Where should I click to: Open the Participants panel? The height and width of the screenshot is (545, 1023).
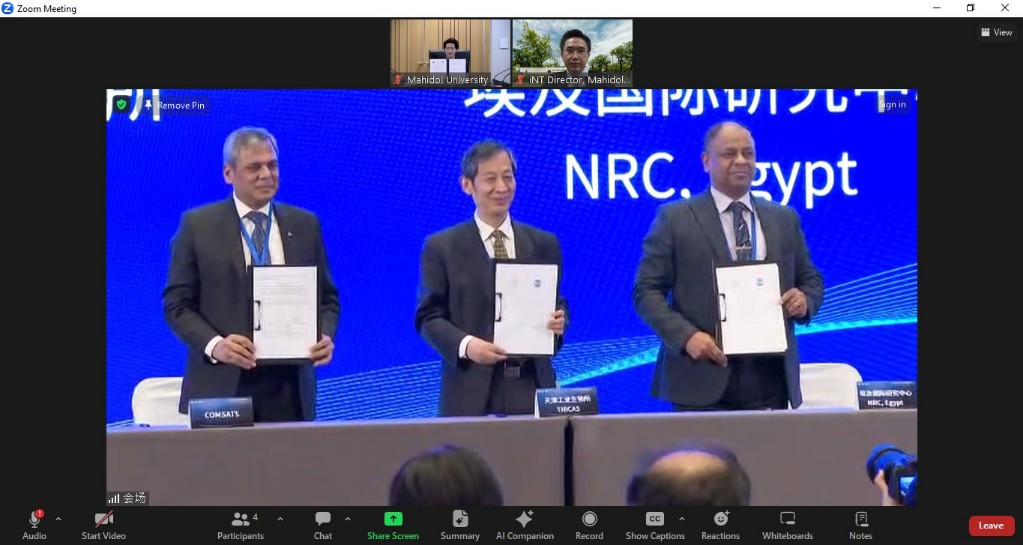click(x=241, y=525)
